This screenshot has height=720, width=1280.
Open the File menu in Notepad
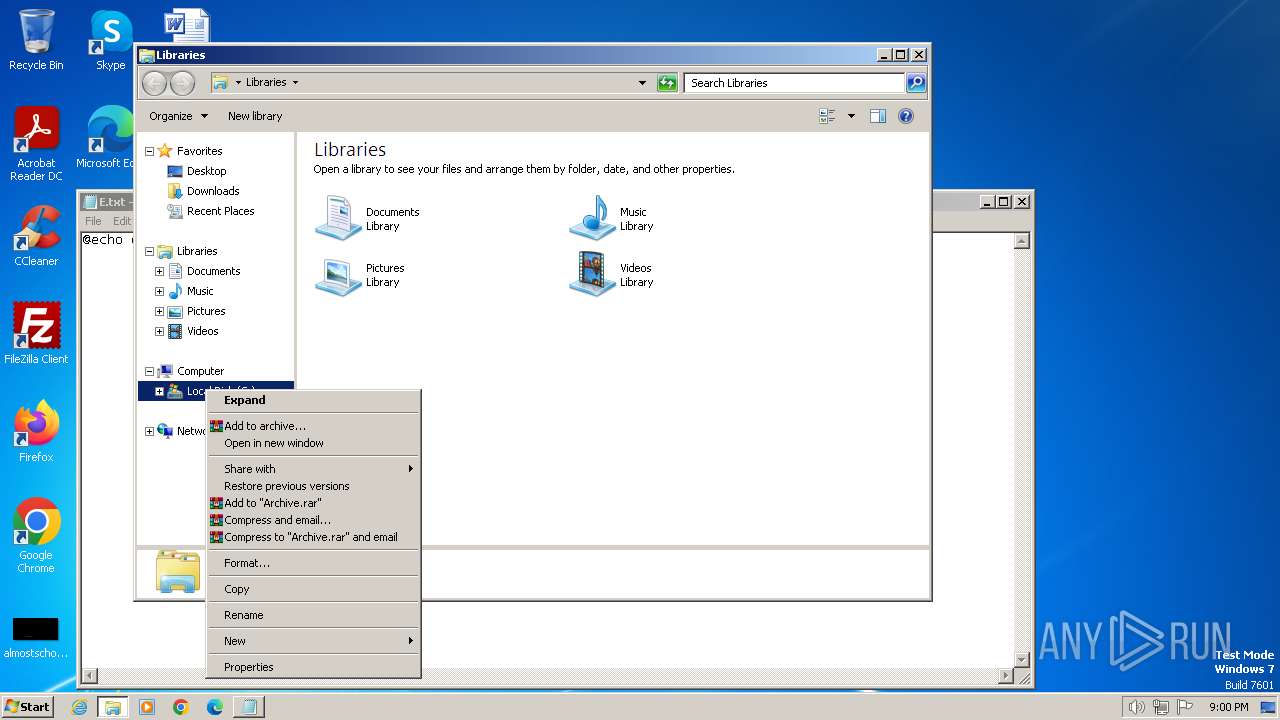(x=93, y=221)
